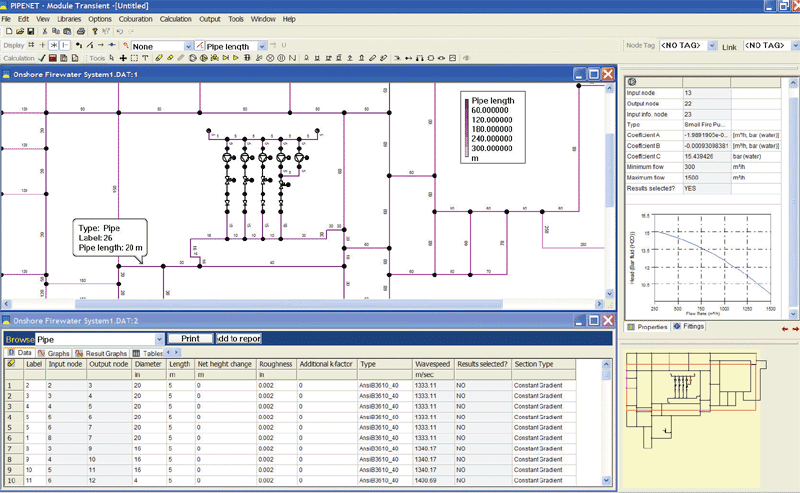Save the network with the floppy icon
This screenshot has height=493, width=800.
click(x=31, y=31)
